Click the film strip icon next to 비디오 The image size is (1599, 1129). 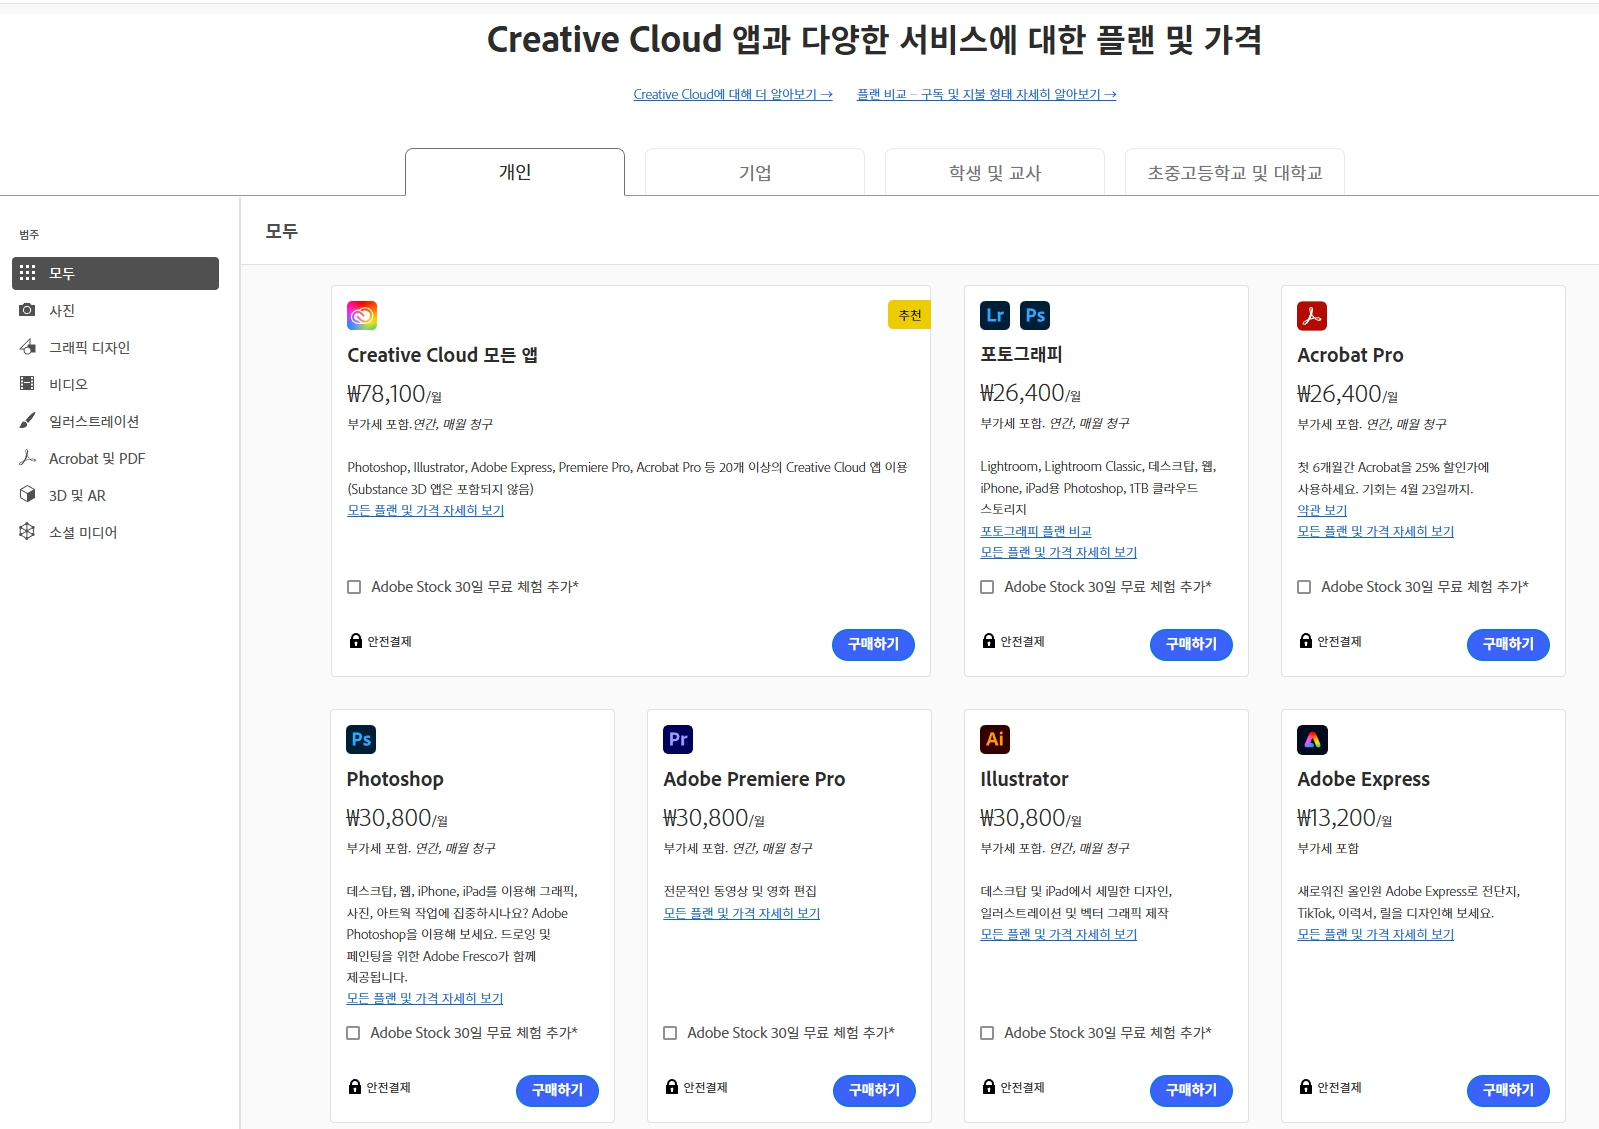click(x=27, y=383)
